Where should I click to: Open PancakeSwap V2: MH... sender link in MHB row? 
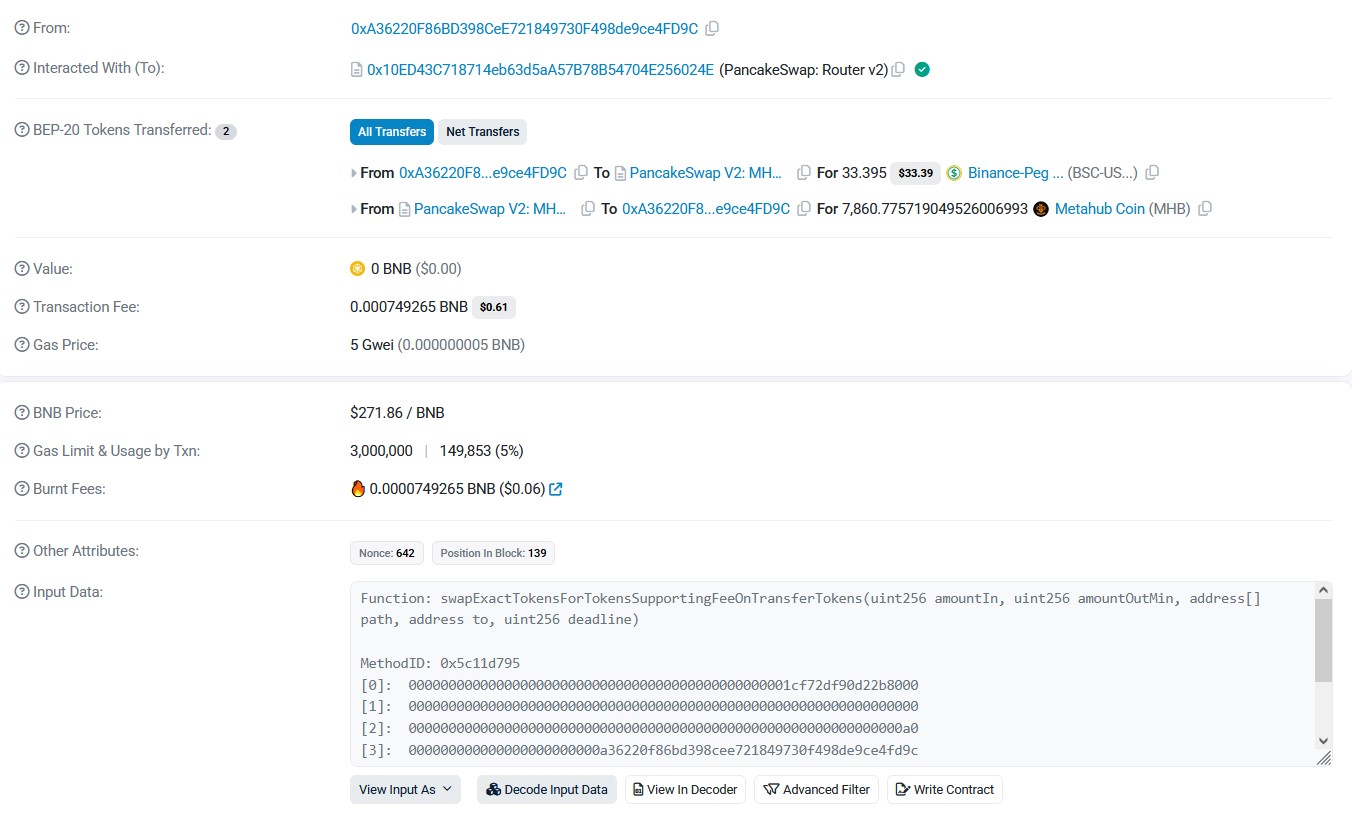(x=490, y=209)
